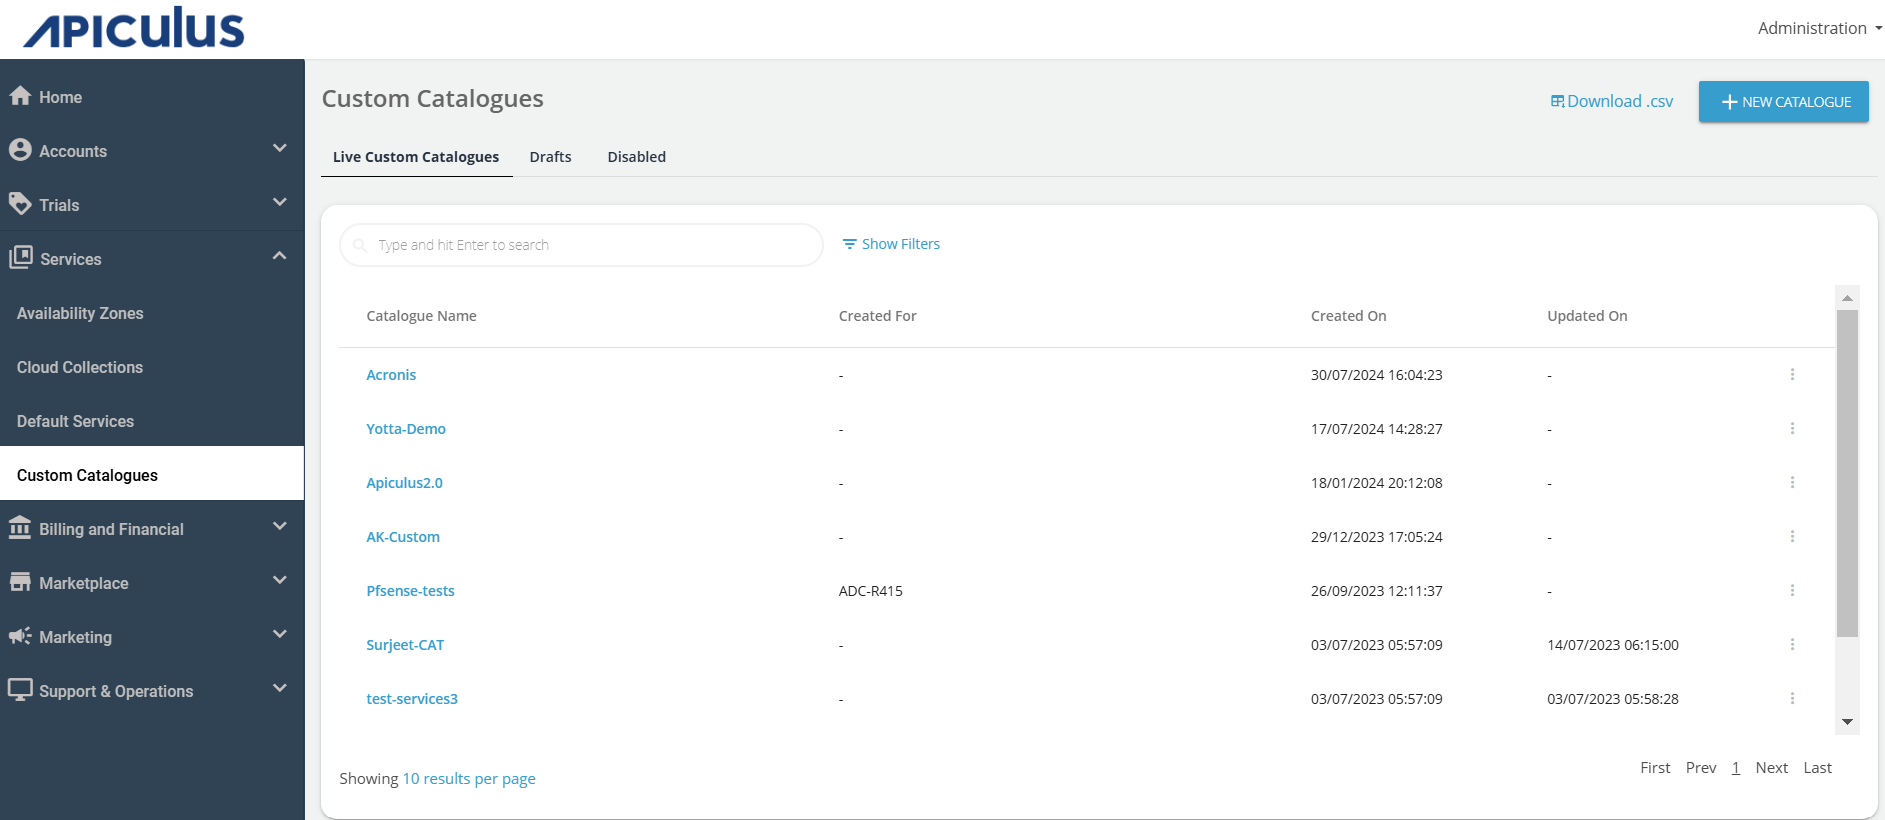
Task: Switch to the Disabled tab
Action: click(637, 157)
